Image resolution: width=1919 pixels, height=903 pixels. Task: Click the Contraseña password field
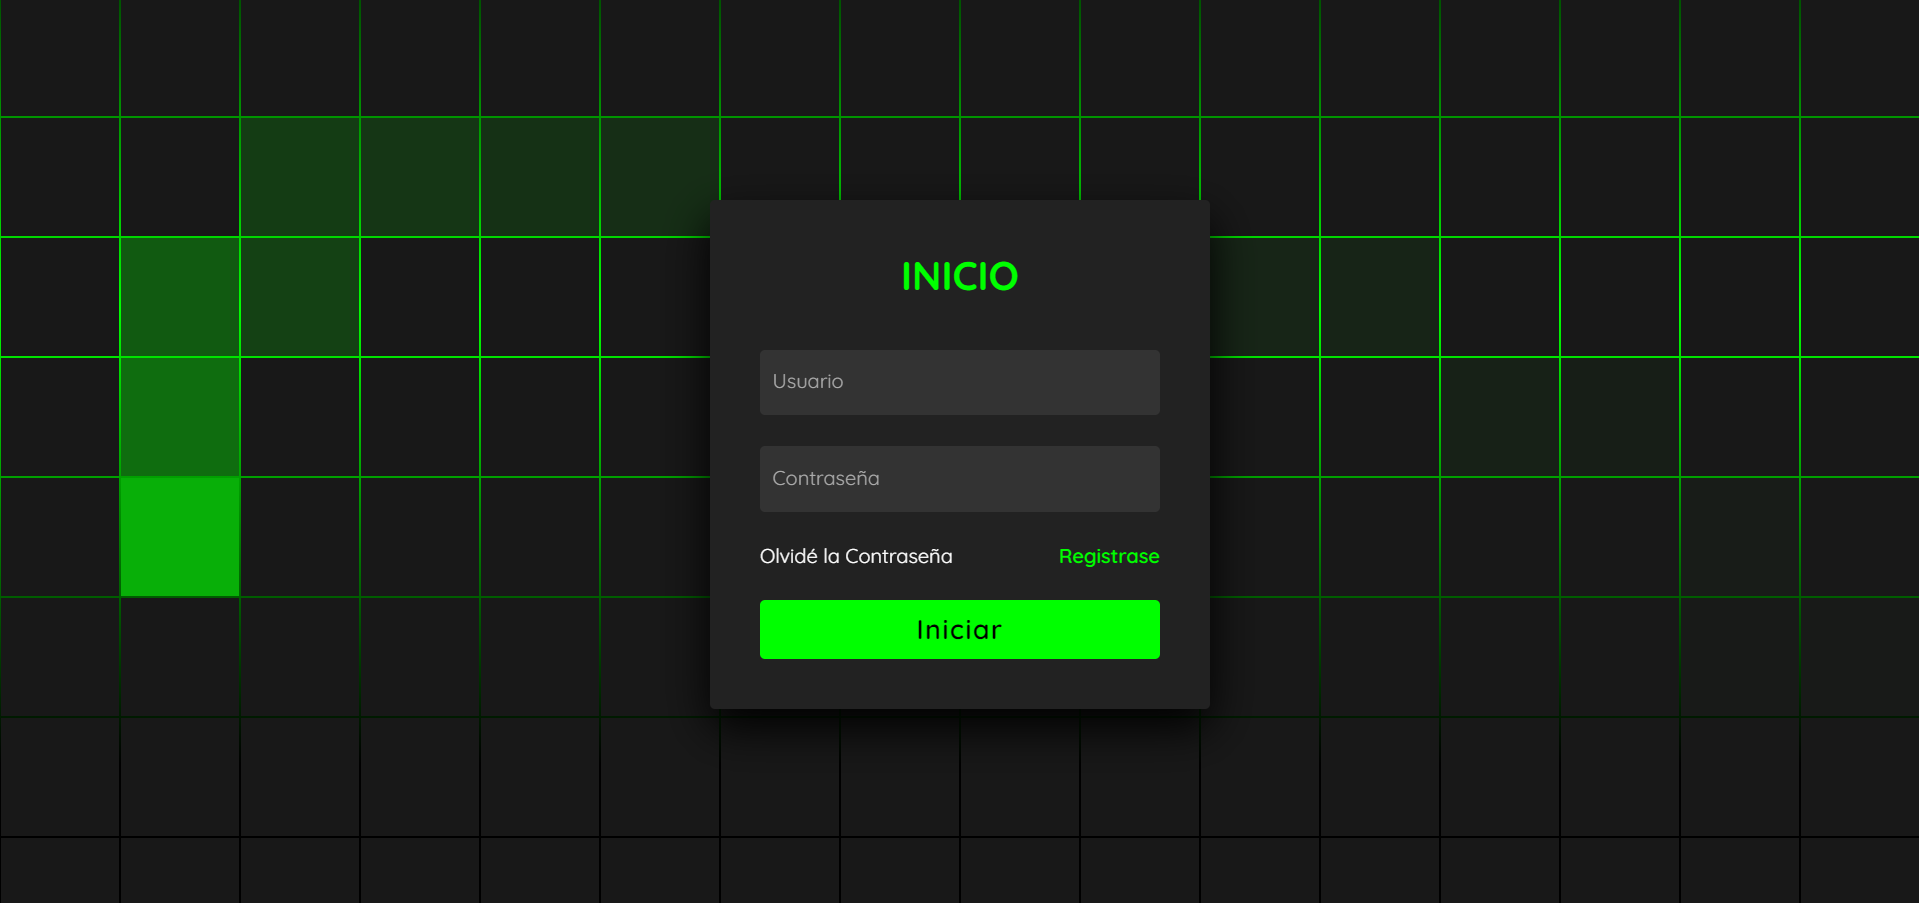[958, 478]
